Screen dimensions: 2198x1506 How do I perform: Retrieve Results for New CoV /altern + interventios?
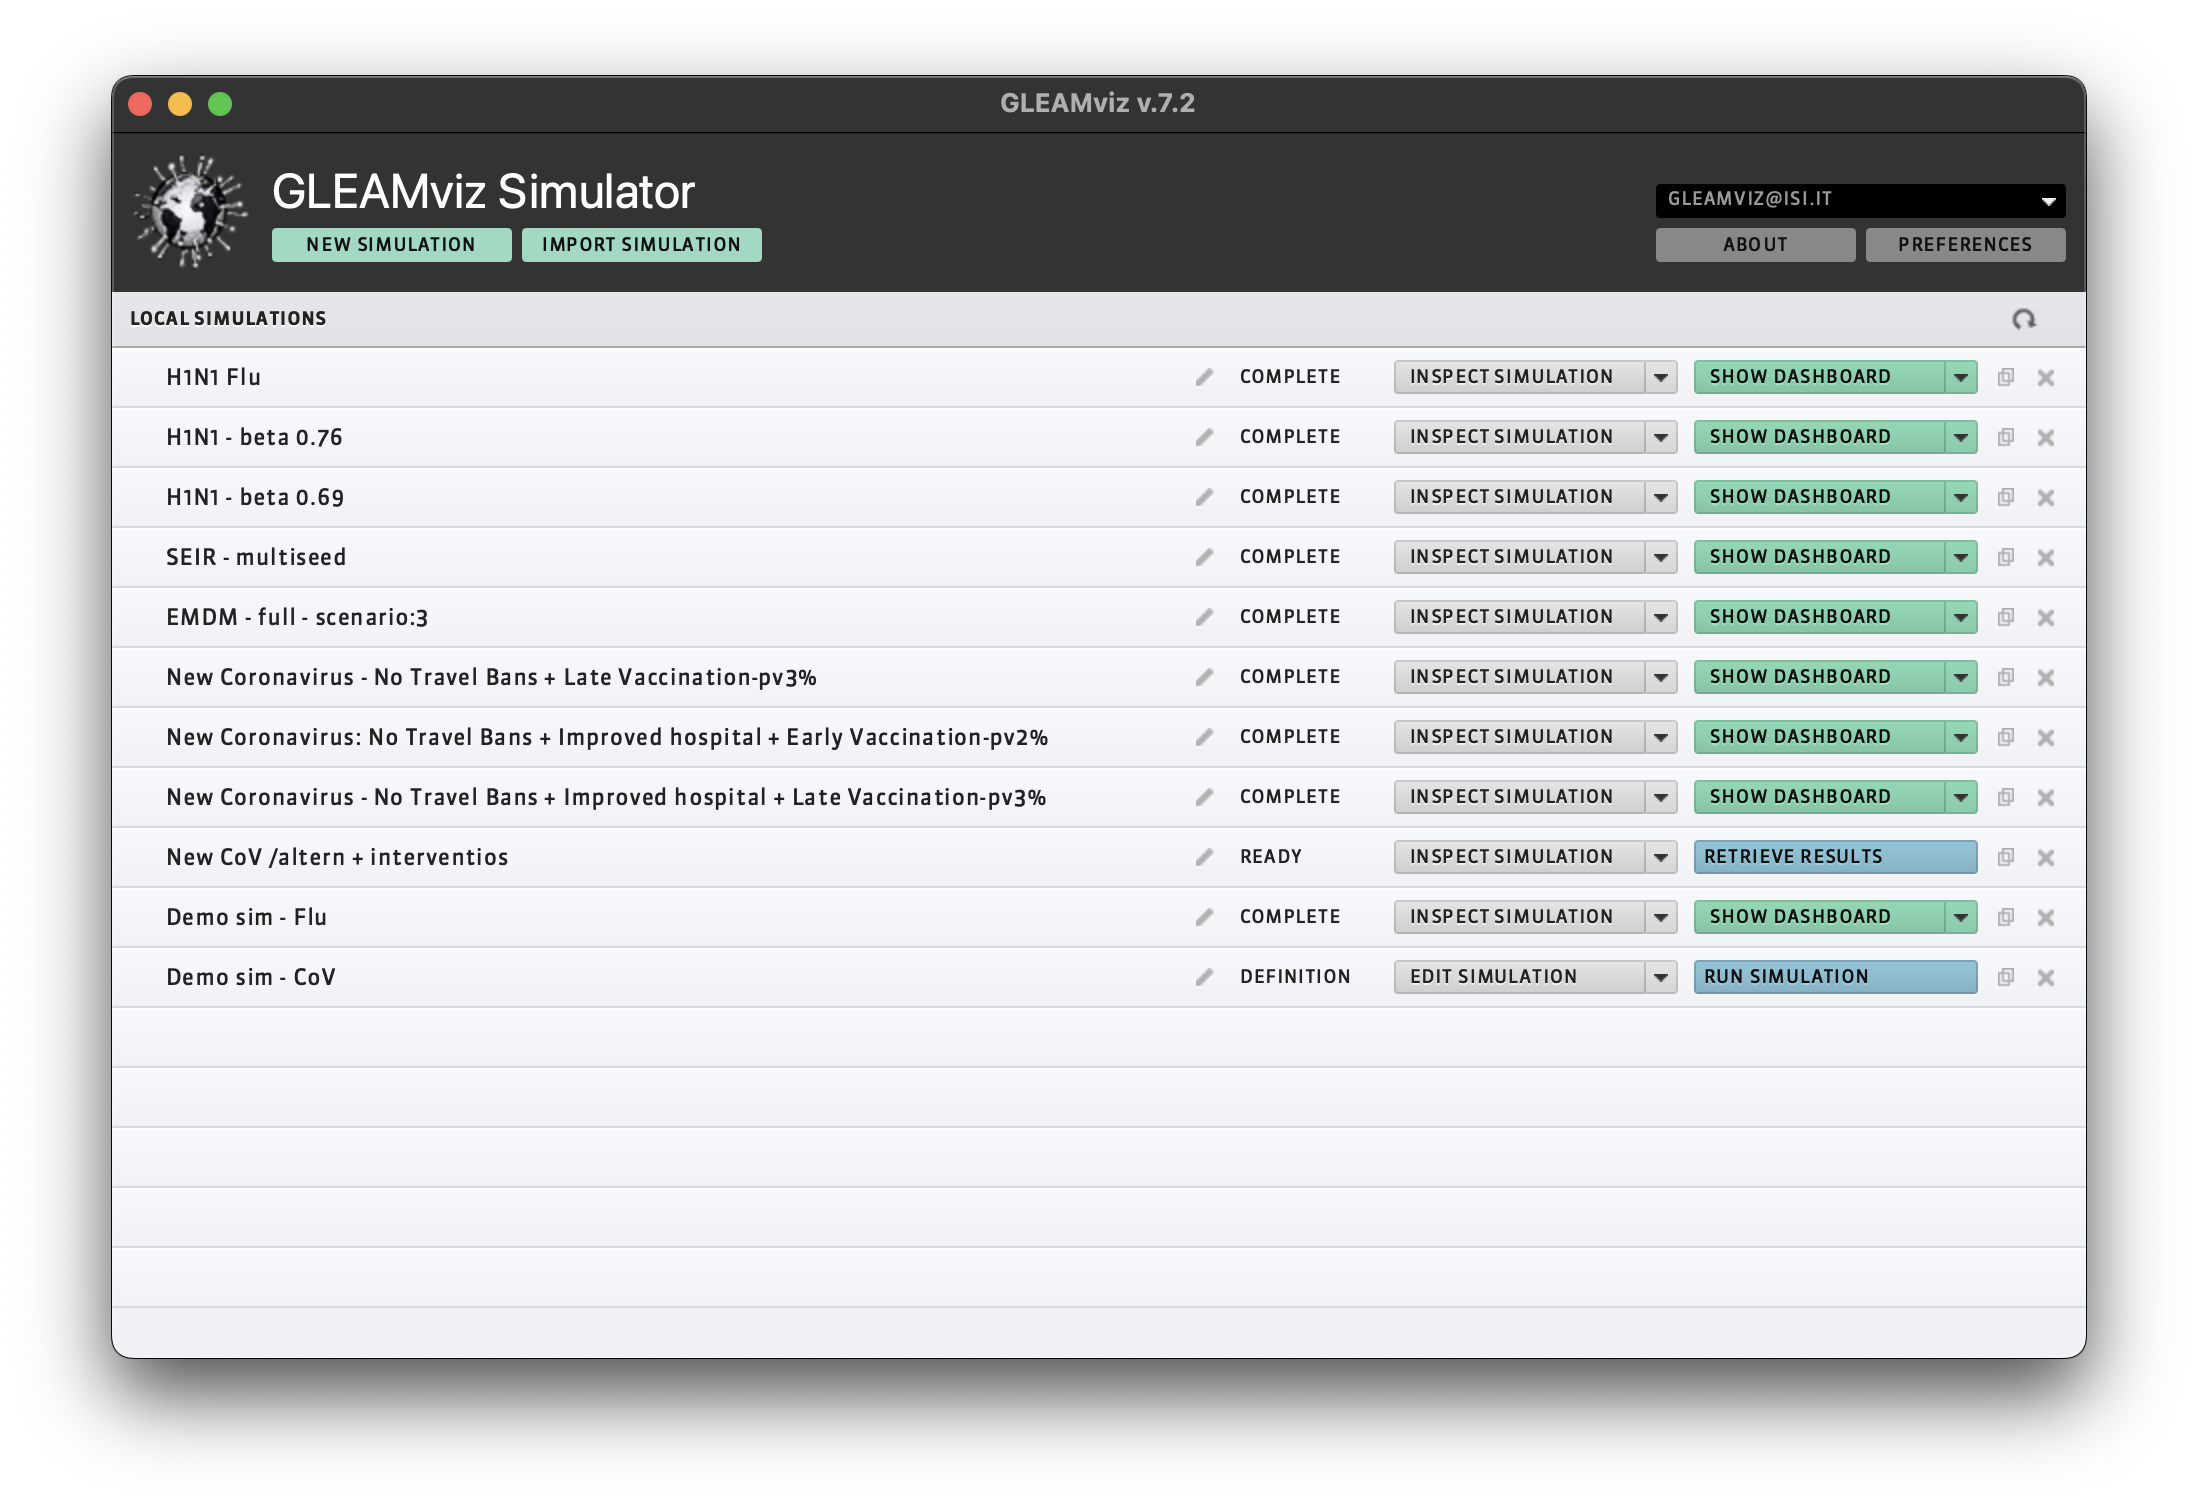coord(1835,857)
